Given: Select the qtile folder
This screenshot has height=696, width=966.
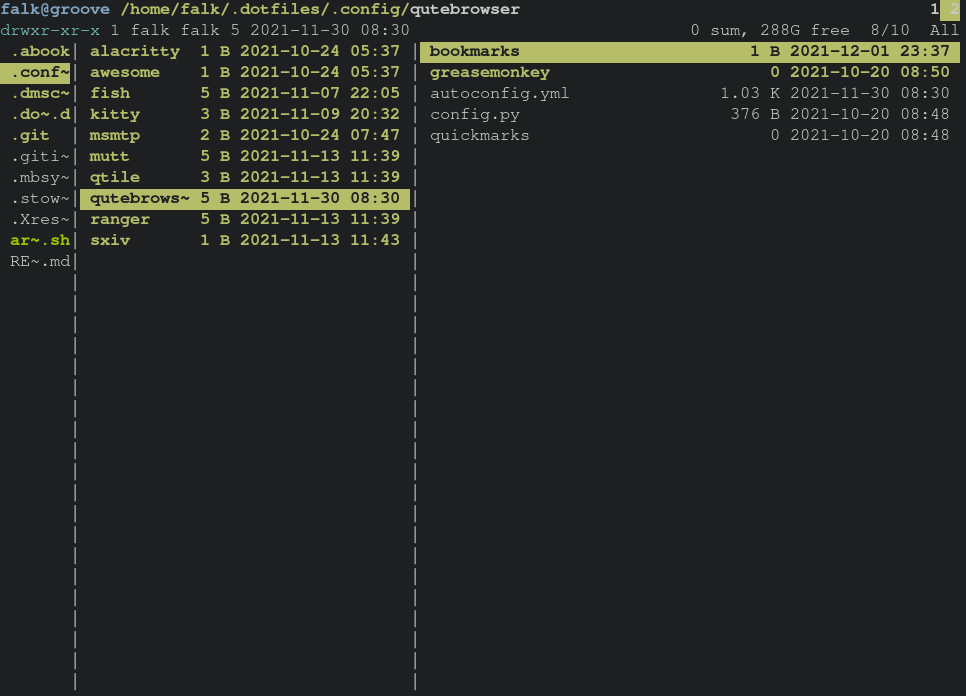Looking at the screenshot, I should [115, 177].
